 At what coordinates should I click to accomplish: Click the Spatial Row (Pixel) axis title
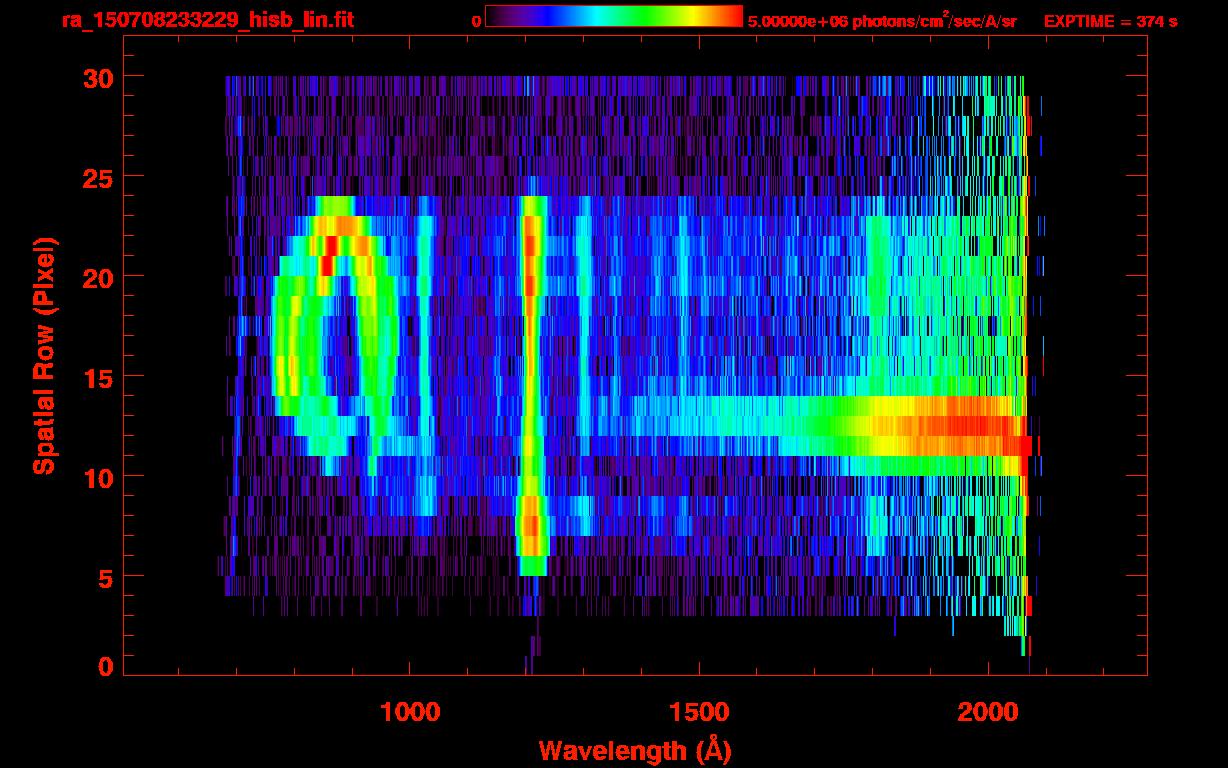point(45,356)
